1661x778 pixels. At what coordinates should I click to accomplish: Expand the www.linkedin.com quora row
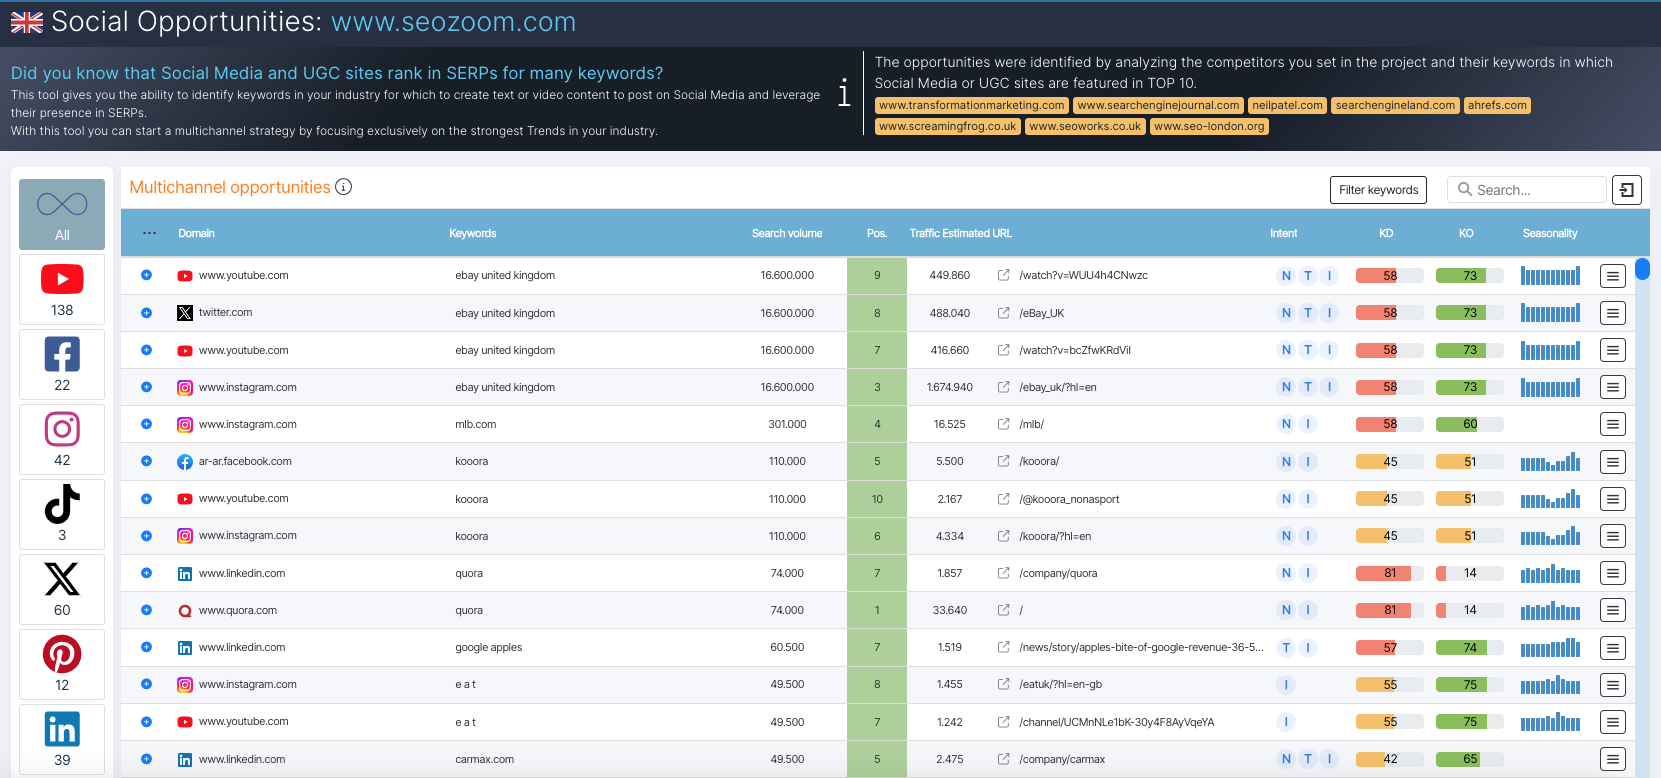click(146, 573)
